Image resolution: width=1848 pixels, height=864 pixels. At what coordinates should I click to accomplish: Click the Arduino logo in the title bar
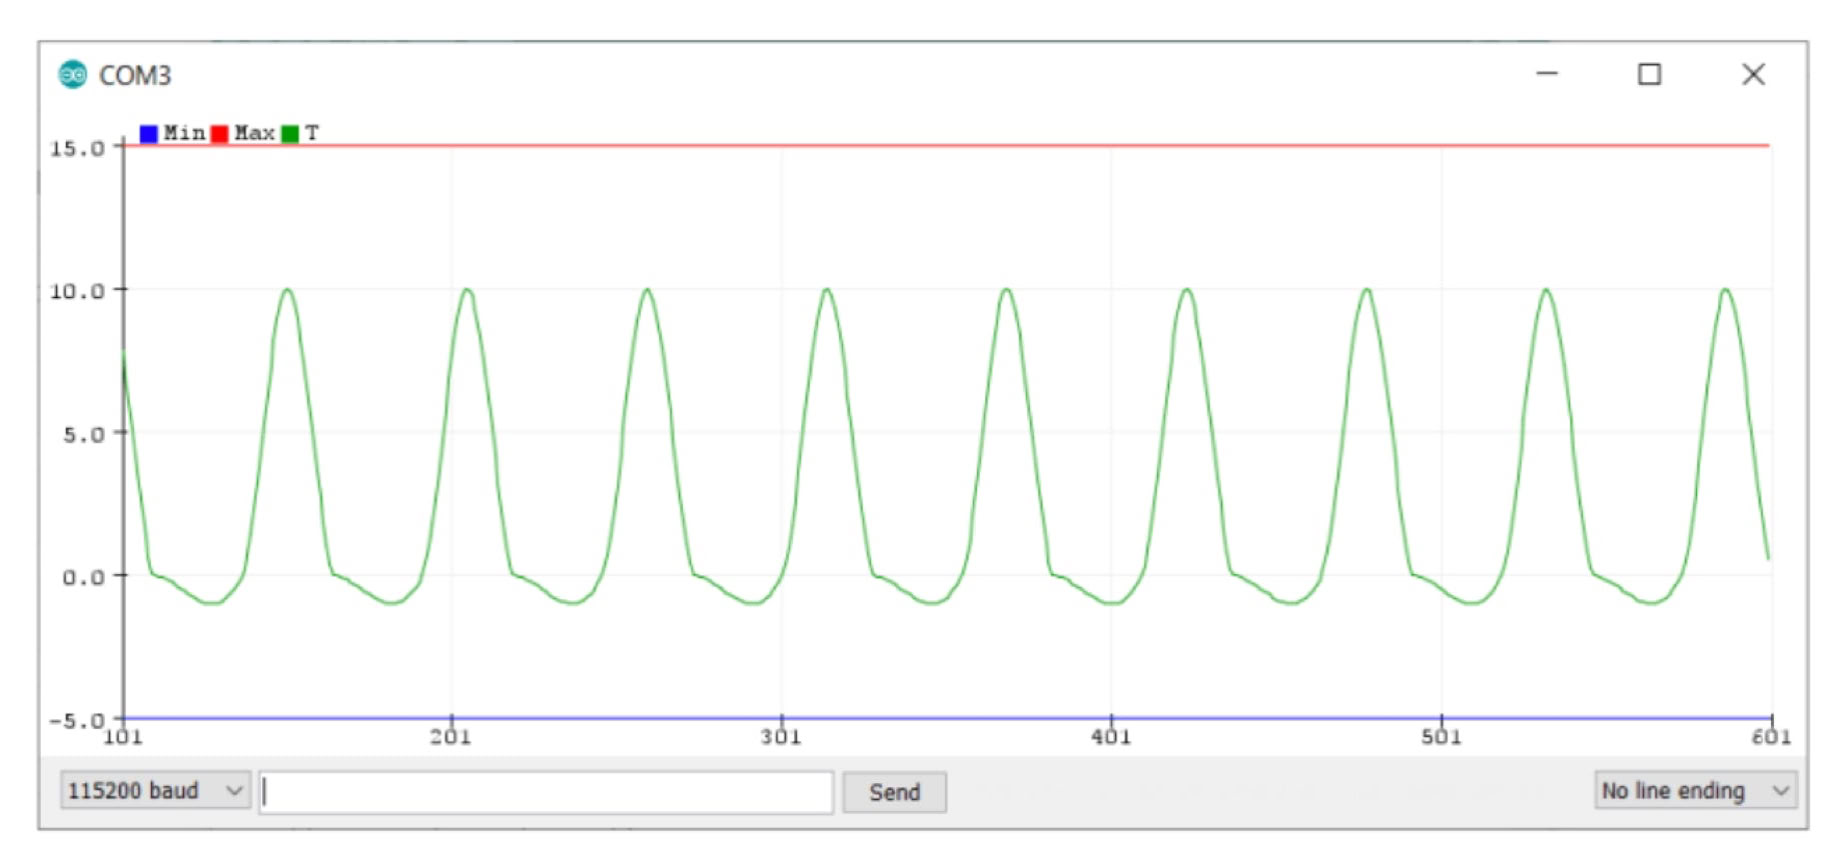point(72,75)
